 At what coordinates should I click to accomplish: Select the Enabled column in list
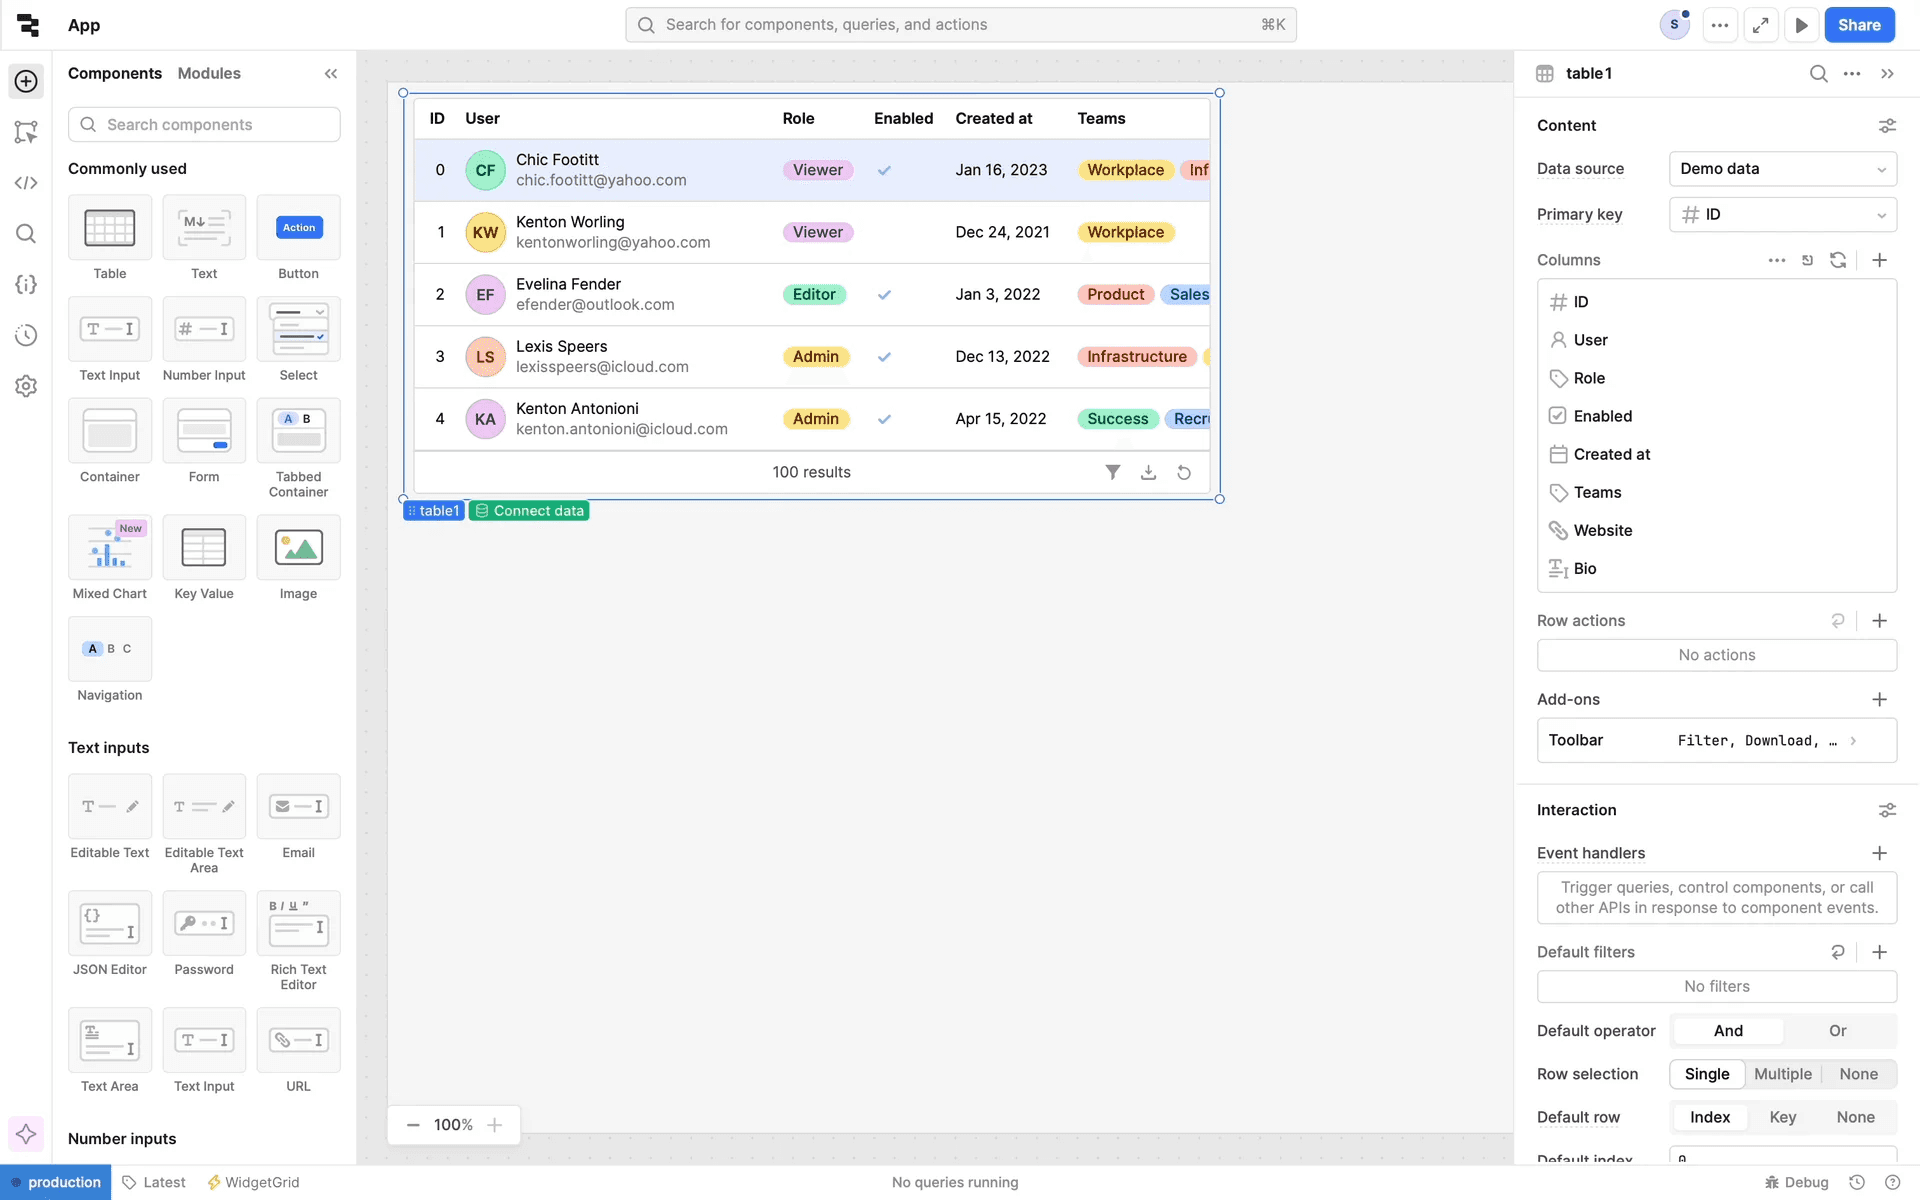1602,416
